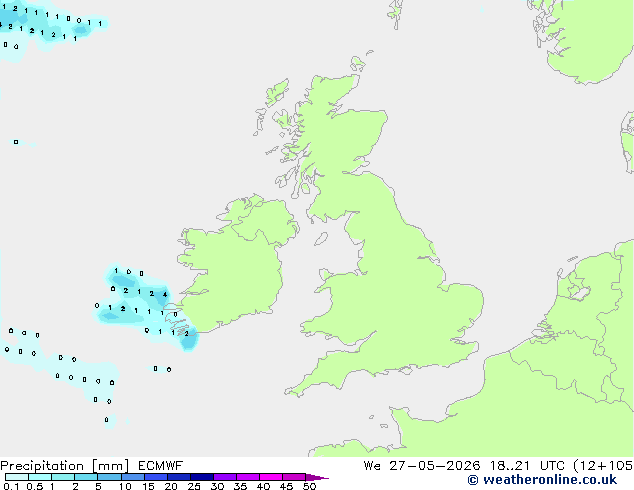The height and width of the screenshot is (490, 634).
Task: Click the '10' legend scale label
Action: [x=125, y=486]
